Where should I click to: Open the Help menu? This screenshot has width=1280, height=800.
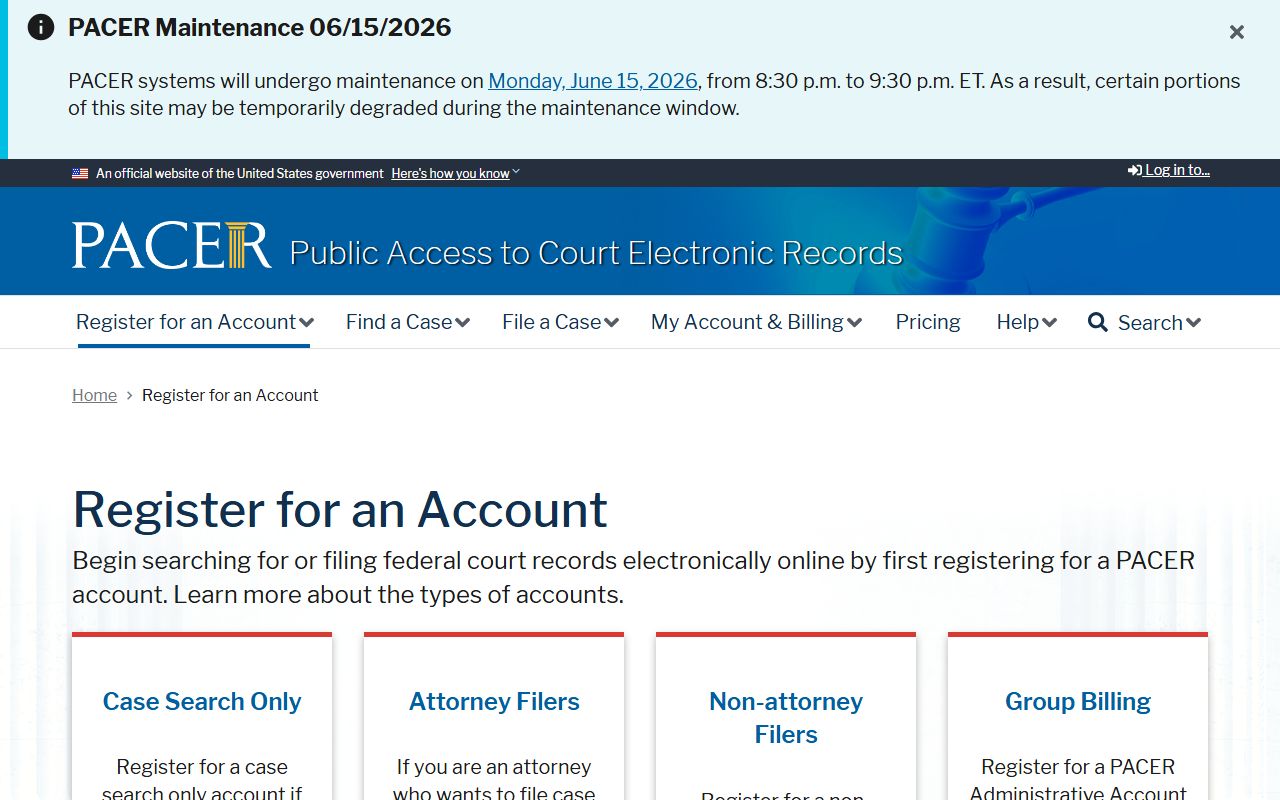click(1026, 322)
